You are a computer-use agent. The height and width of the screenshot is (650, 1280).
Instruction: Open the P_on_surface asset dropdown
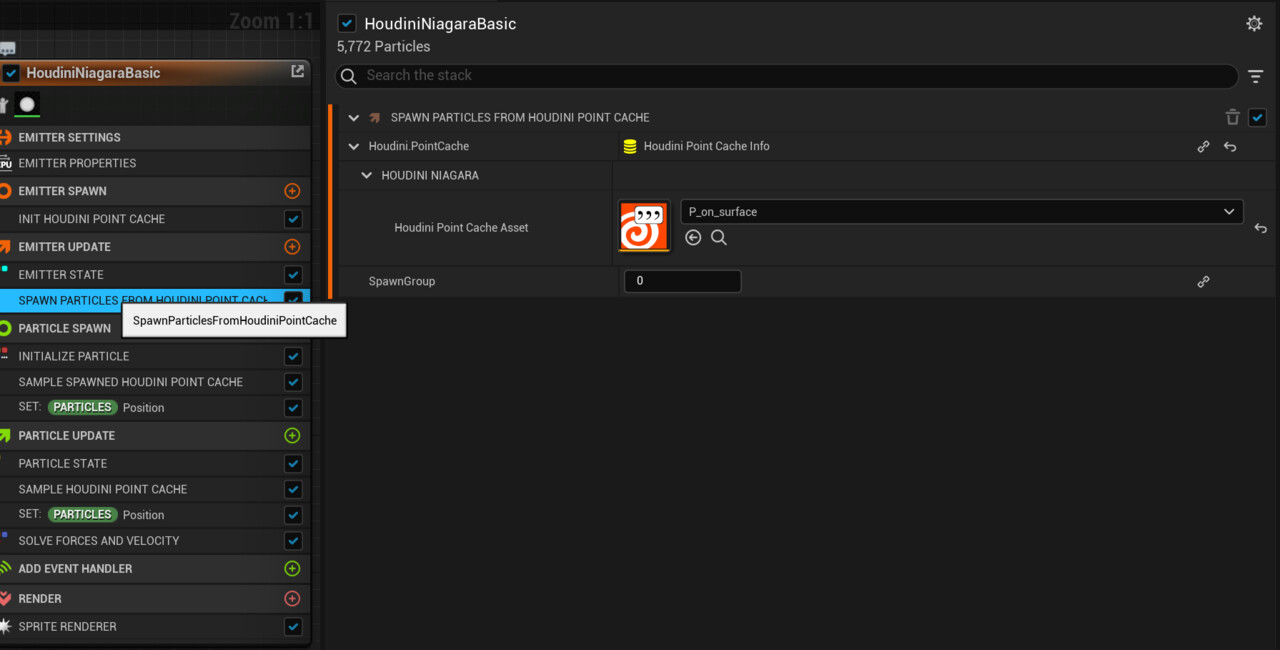(x=1229, y=211)
